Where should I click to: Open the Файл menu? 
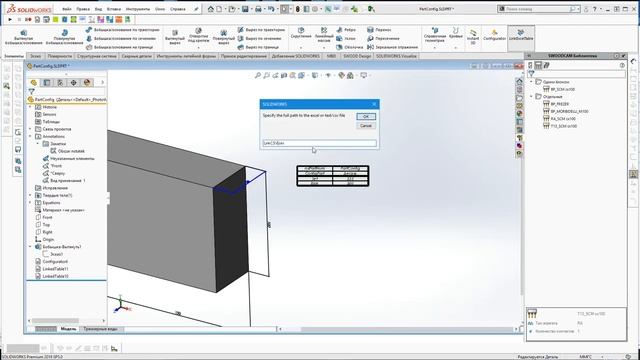point(67,9)
